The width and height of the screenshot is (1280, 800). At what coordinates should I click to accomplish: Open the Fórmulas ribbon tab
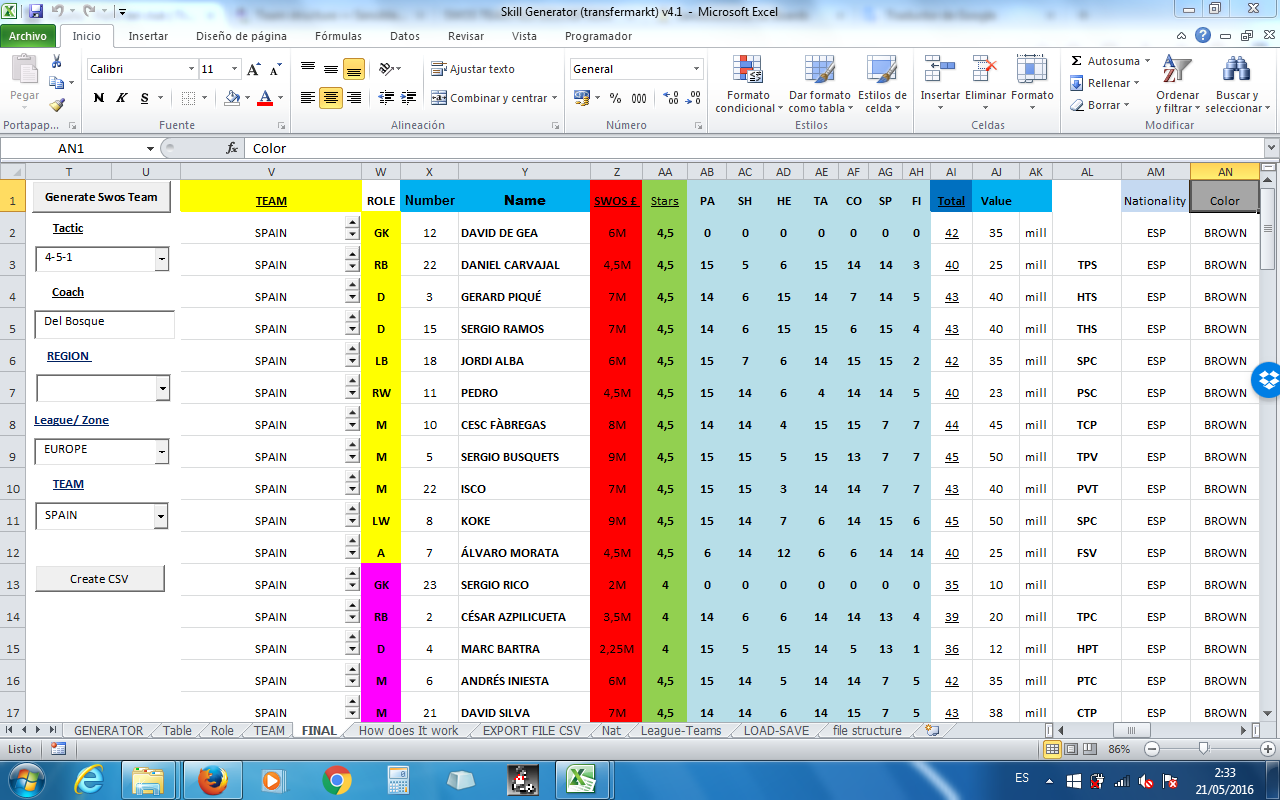338,36
